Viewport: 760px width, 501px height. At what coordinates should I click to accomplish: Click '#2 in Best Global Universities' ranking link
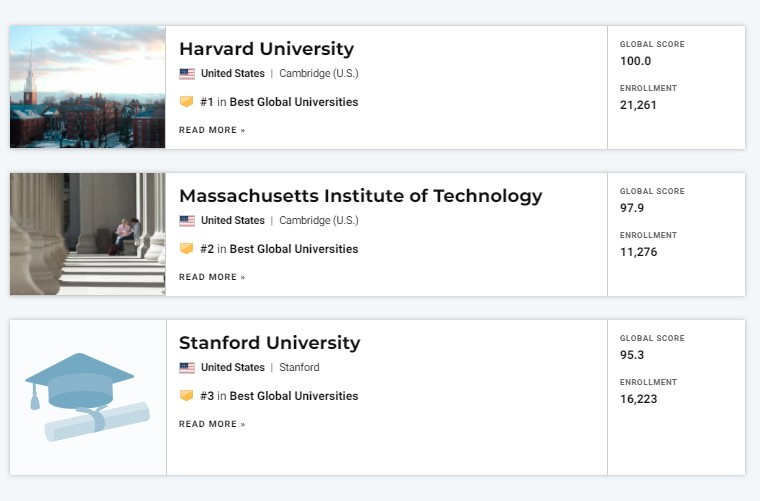(x=279, y=249)
